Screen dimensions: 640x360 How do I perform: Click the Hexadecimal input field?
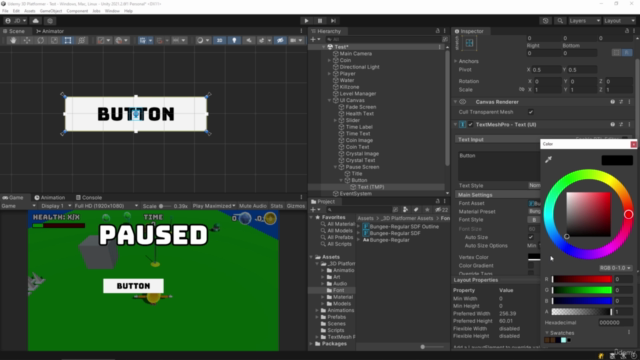tap(616, 322)
